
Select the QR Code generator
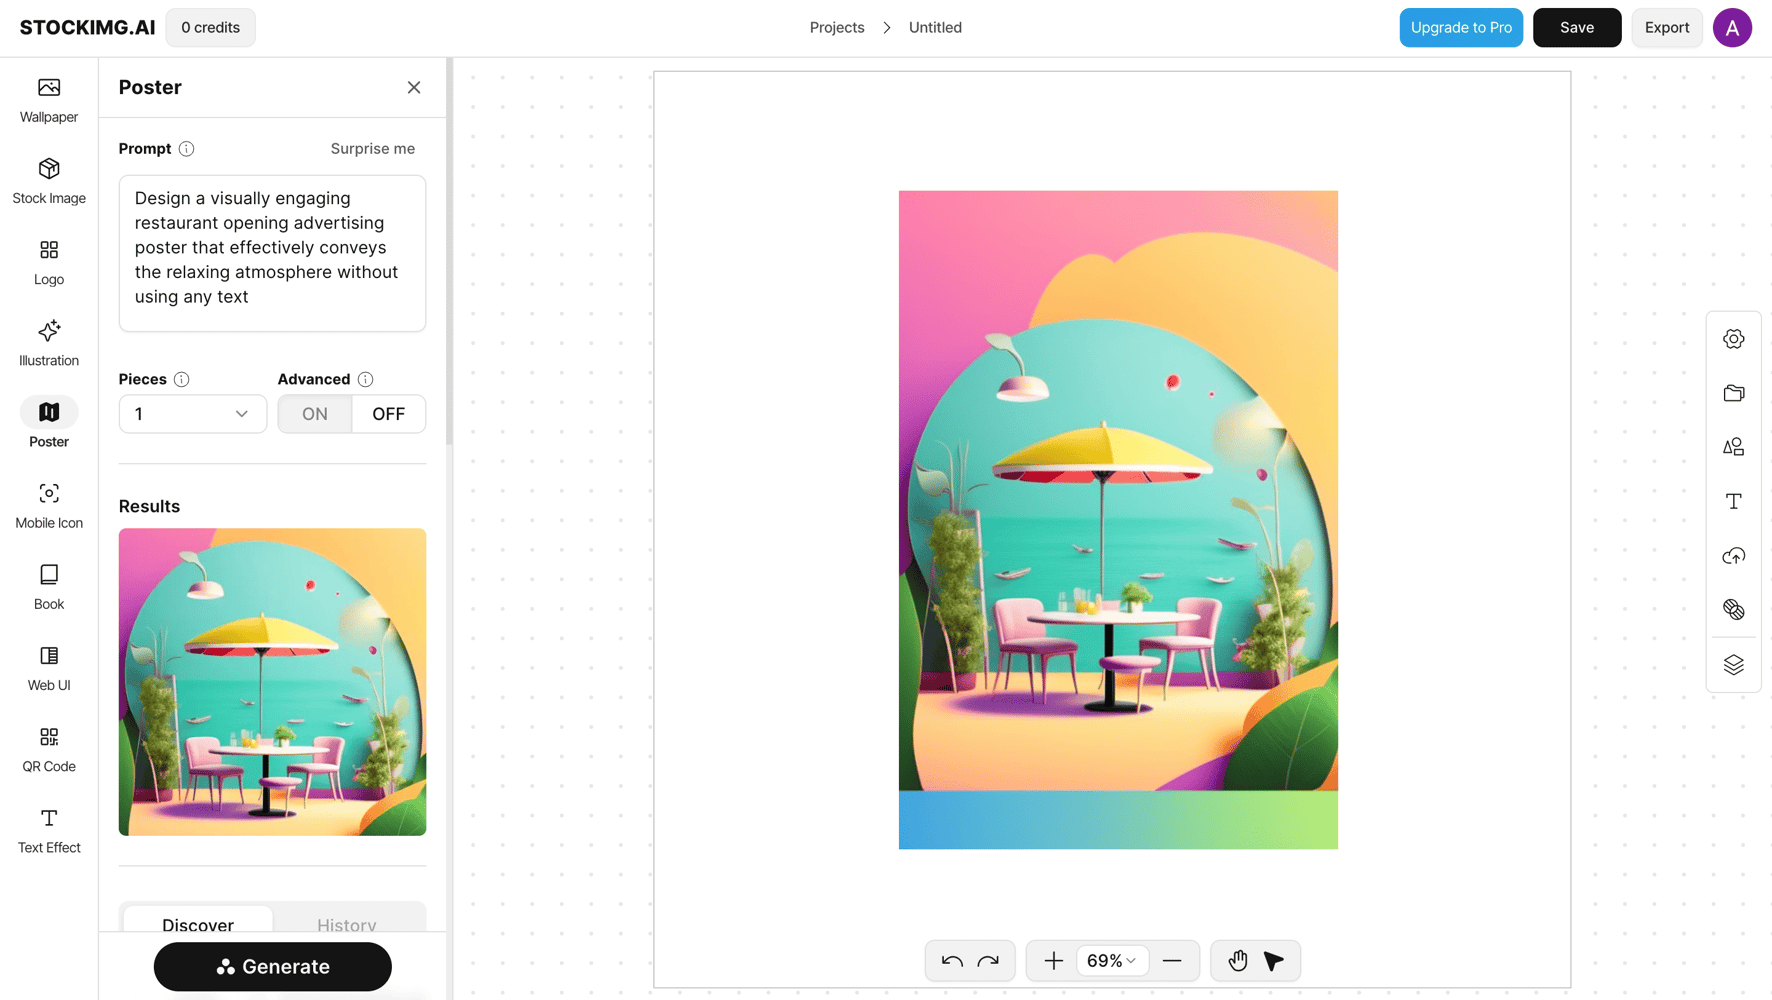point(48,749)
